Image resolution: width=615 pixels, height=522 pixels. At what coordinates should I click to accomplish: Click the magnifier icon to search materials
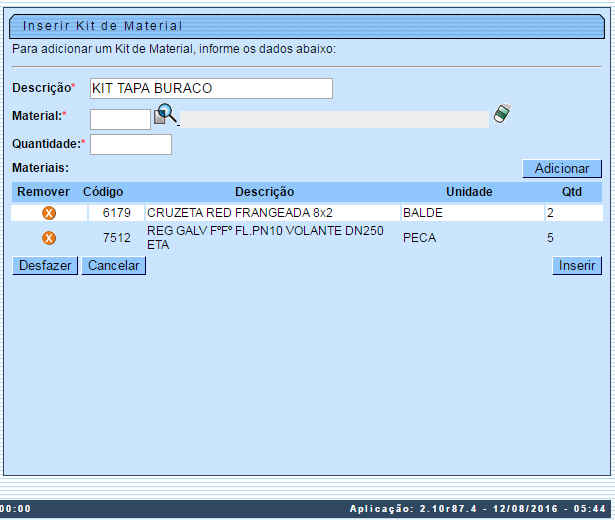coord(166,116)
